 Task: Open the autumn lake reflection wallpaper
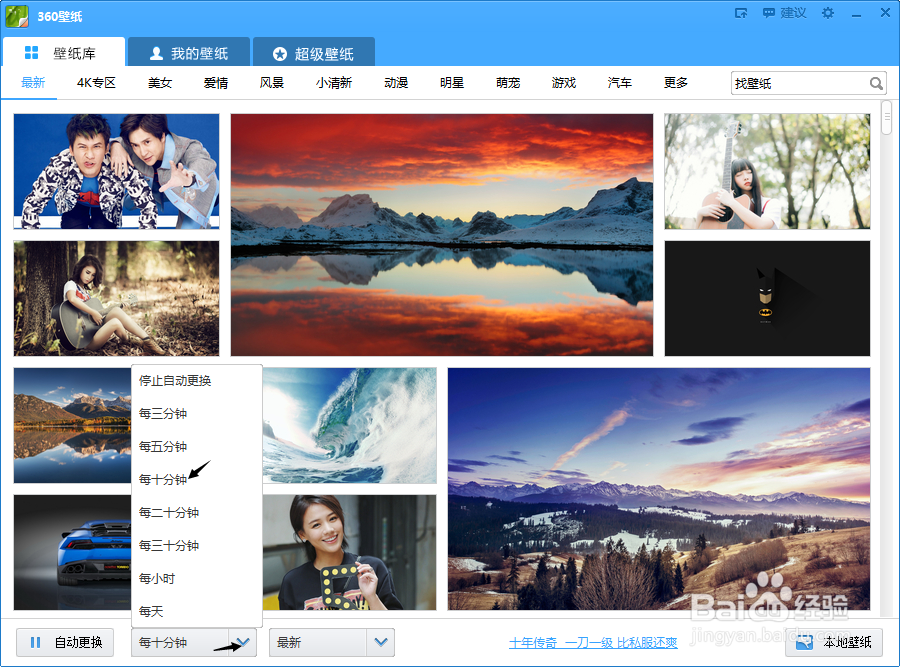coord(72,425)
